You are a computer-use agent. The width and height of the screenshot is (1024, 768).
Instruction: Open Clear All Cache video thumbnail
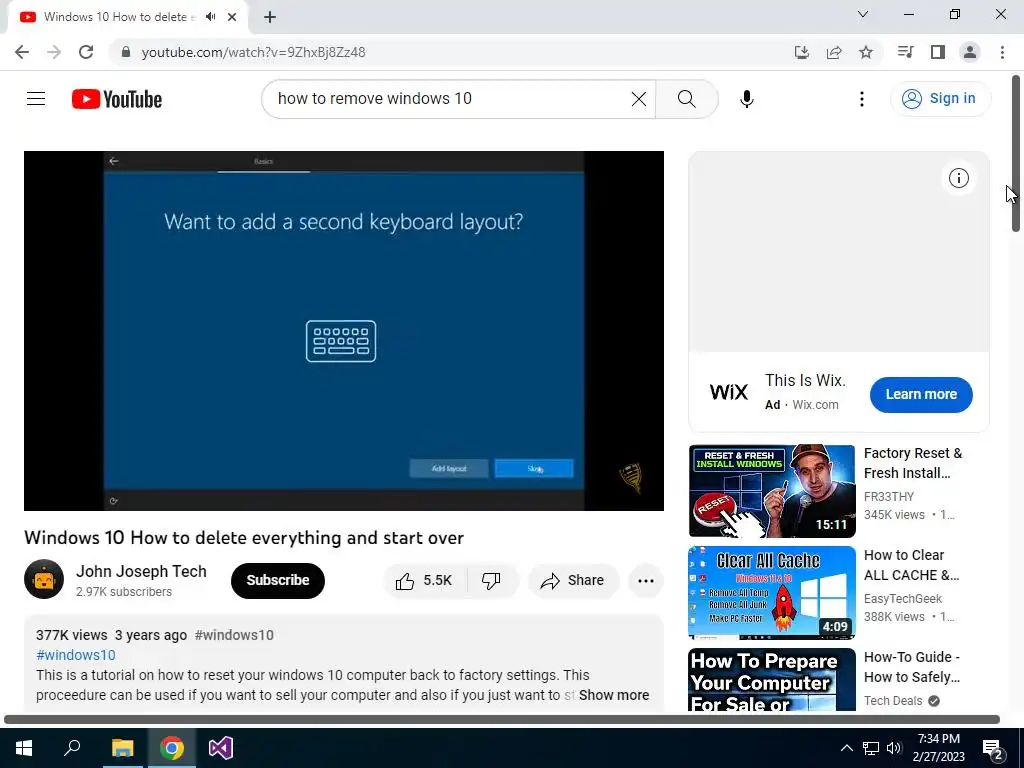pyautogui.click(x=772, y=592)
